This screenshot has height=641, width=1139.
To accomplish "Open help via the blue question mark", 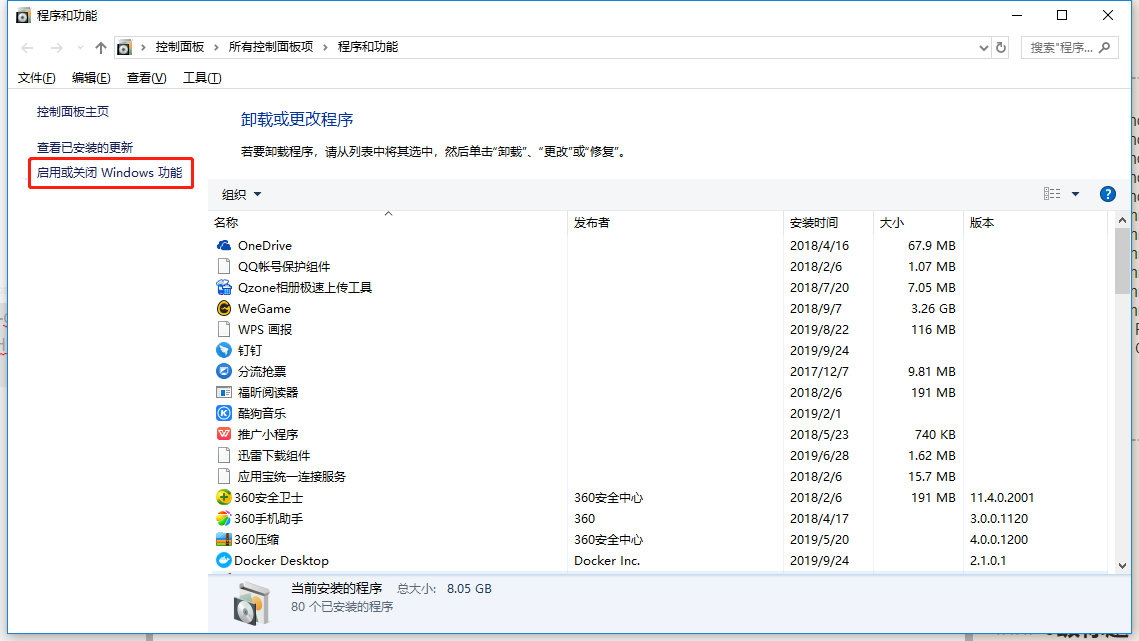I will tap(1107, 193).
